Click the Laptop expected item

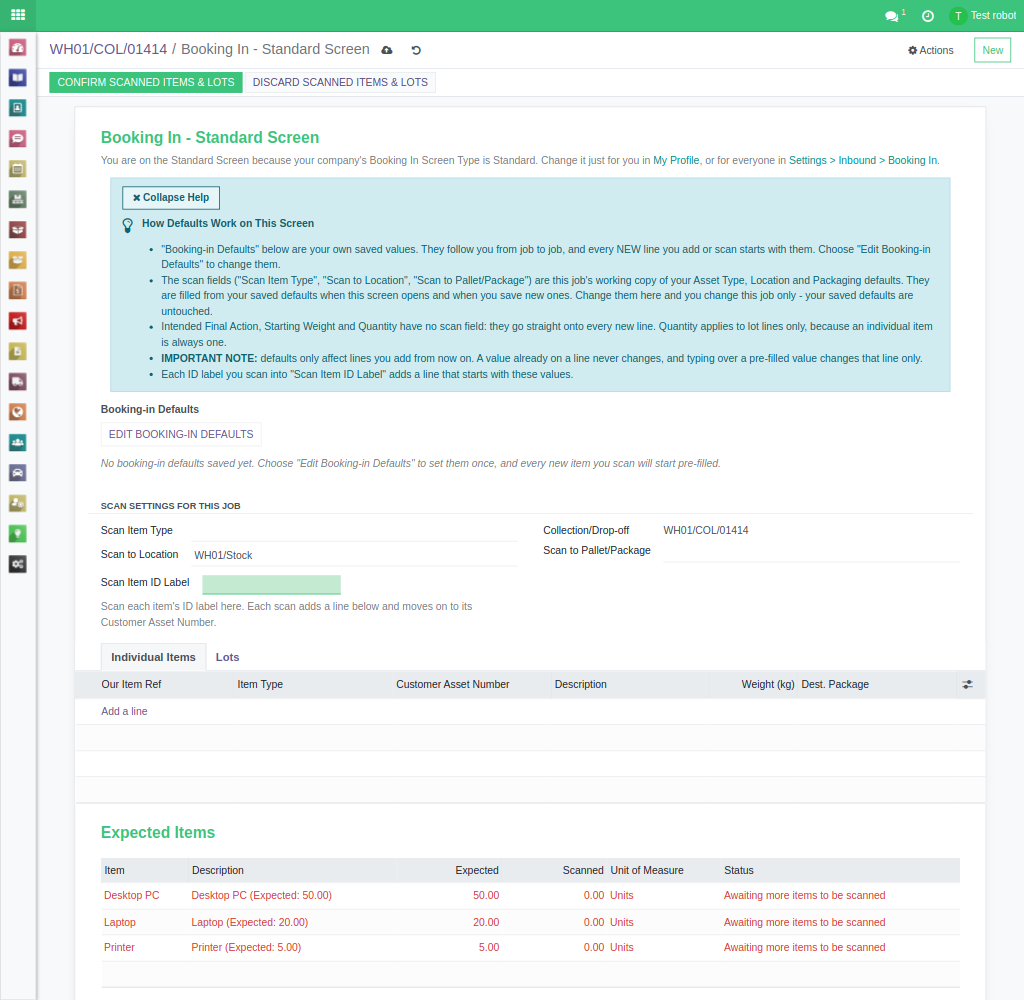(120, 922)
